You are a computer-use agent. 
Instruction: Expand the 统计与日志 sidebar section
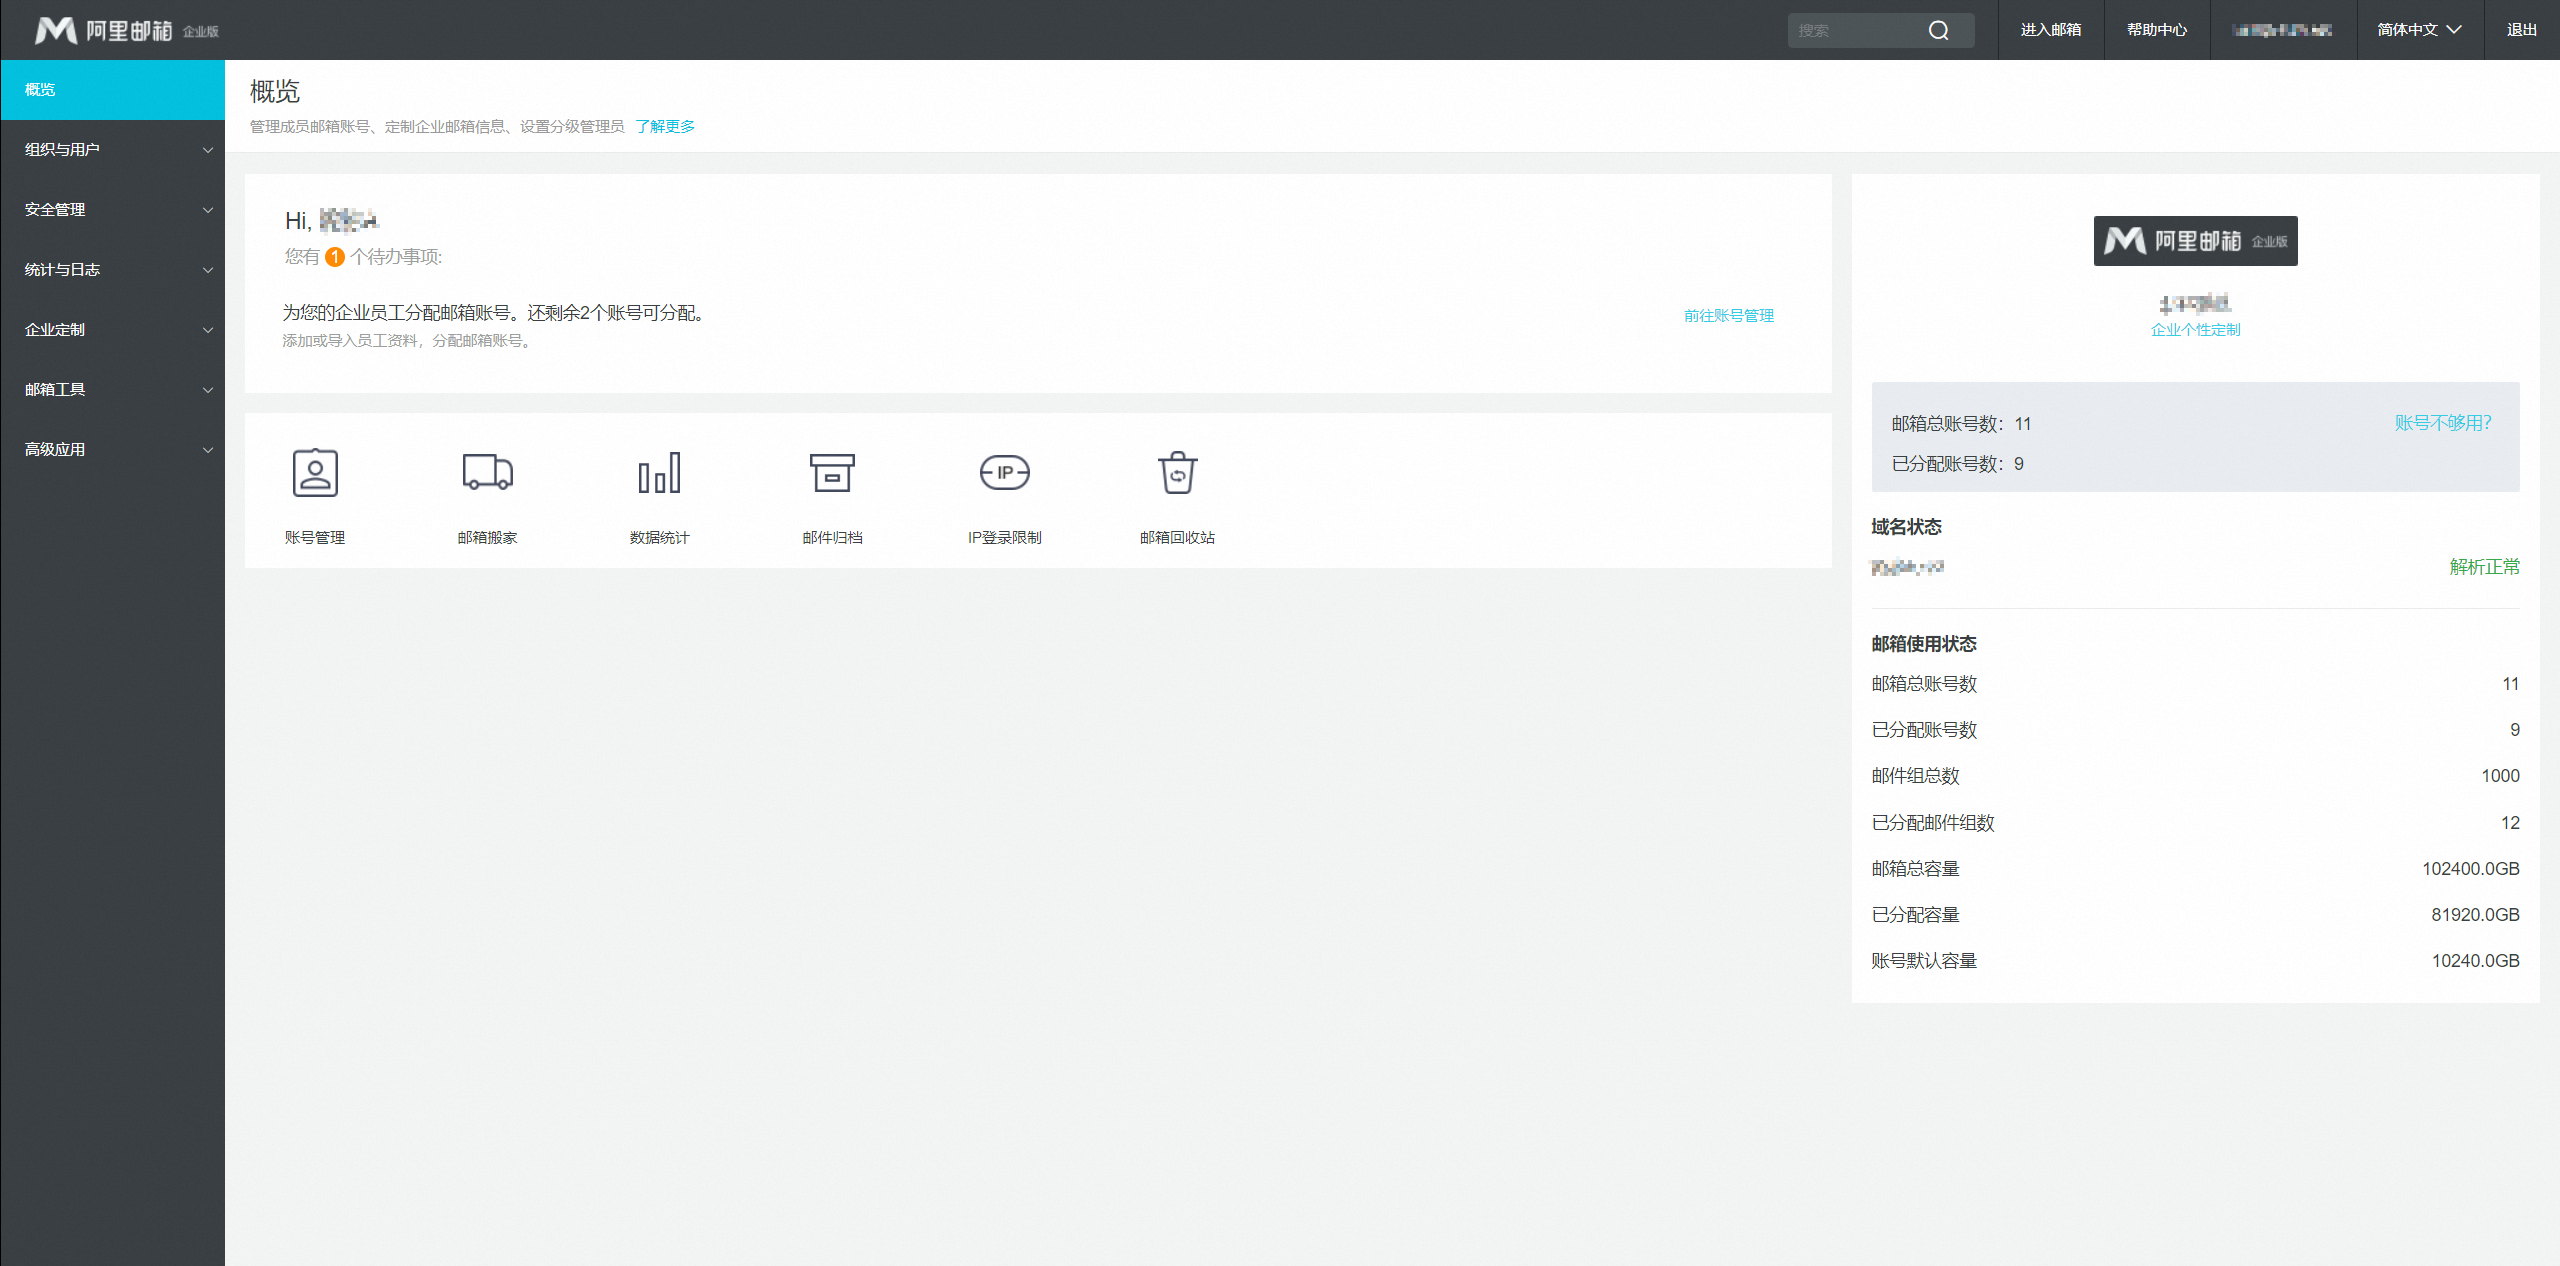[112, 270]
